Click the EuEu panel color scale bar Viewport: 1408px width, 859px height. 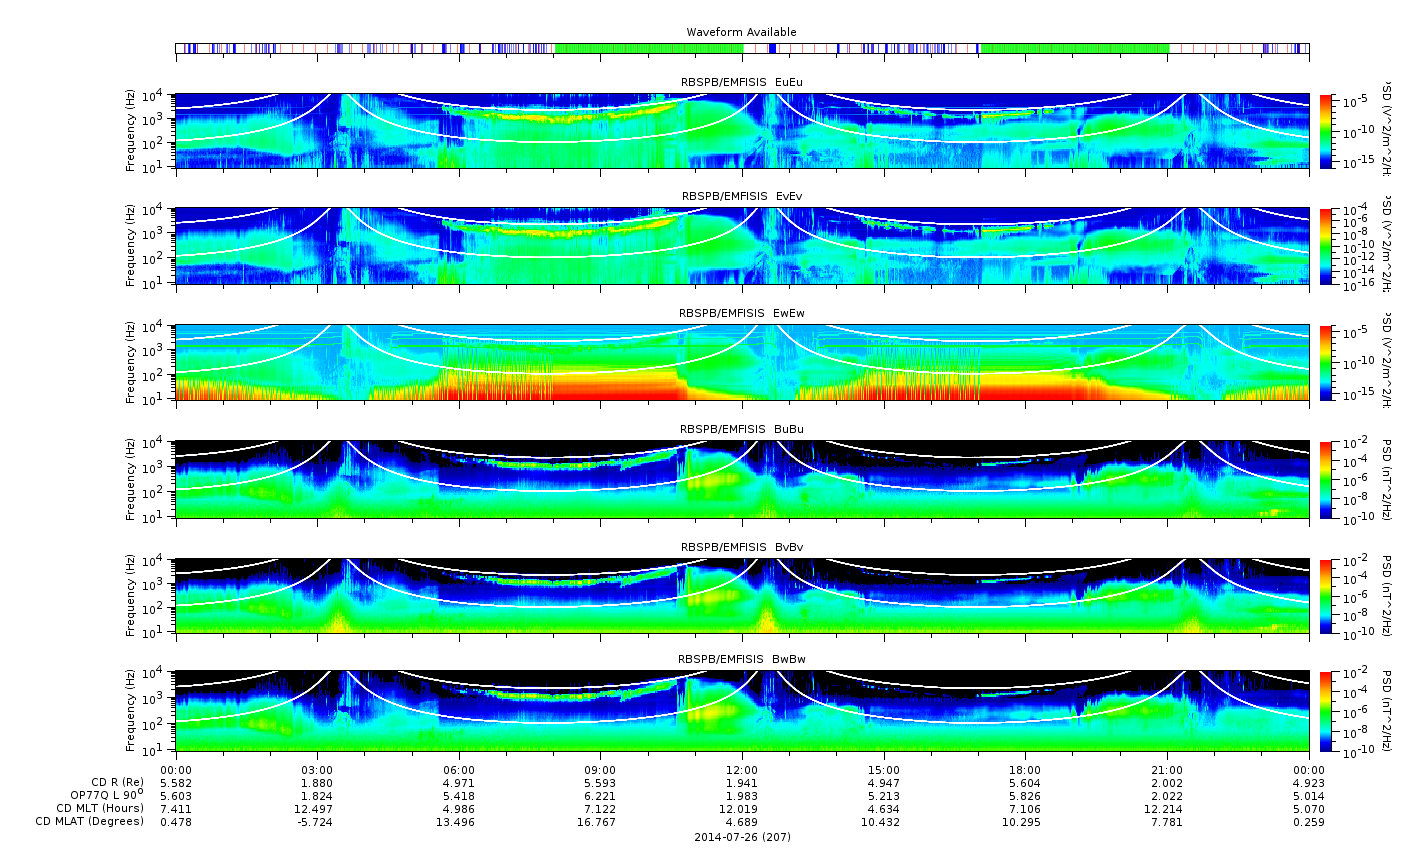tap(1327, 131)
